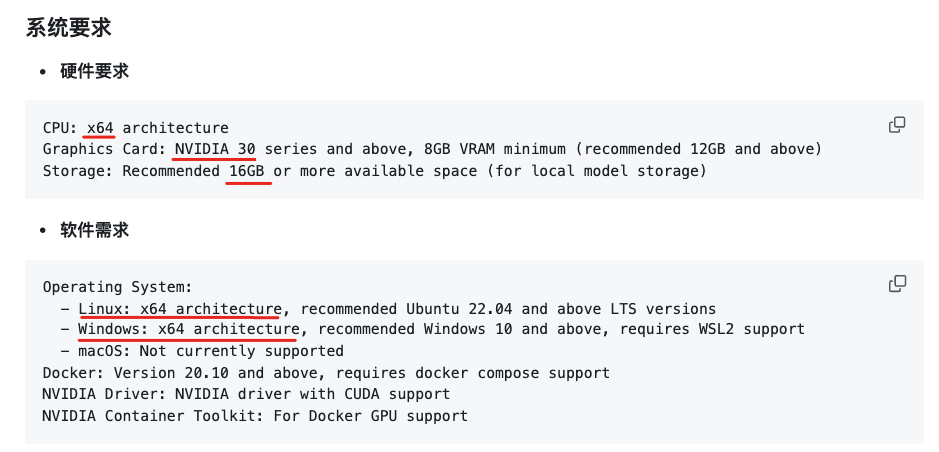Click the 系统要求 heading
Viewport: 939px width, 452px height.
(69, 28)
